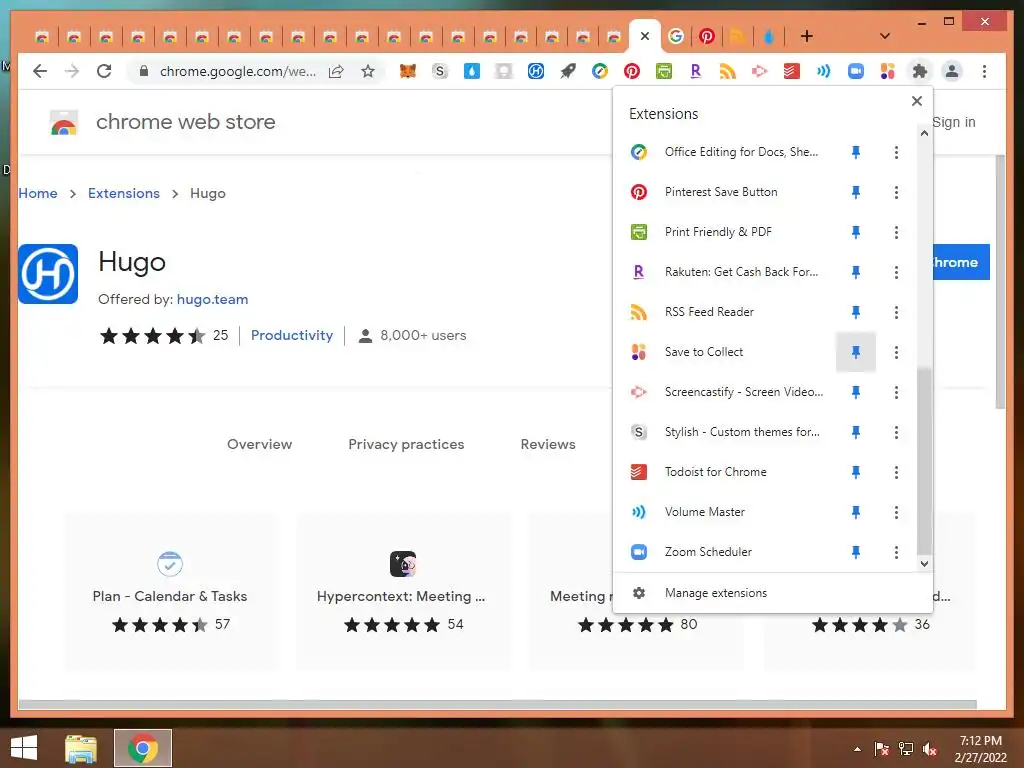Unpin Zoom Scheduler extension
This screenshot has width=1024, height=768.
point(856,552)
